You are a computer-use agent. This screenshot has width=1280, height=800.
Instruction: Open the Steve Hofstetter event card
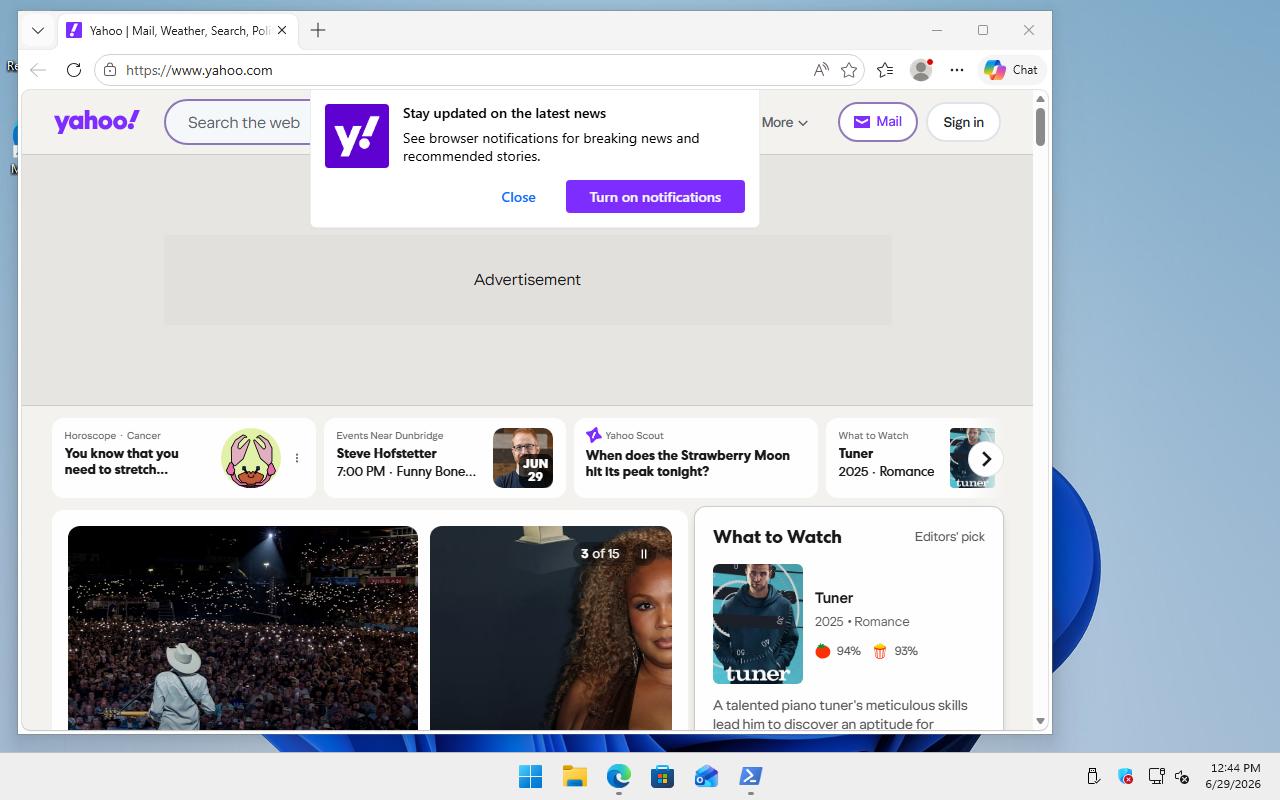[445, 458]
